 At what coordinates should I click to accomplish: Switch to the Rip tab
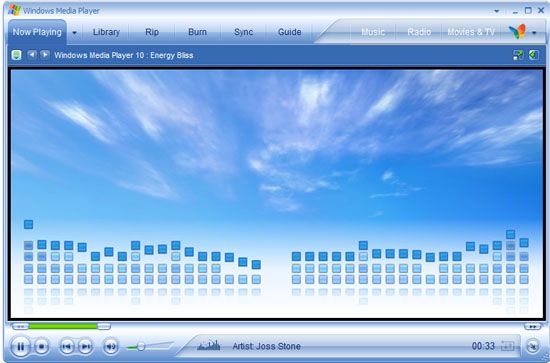(152, 32)
